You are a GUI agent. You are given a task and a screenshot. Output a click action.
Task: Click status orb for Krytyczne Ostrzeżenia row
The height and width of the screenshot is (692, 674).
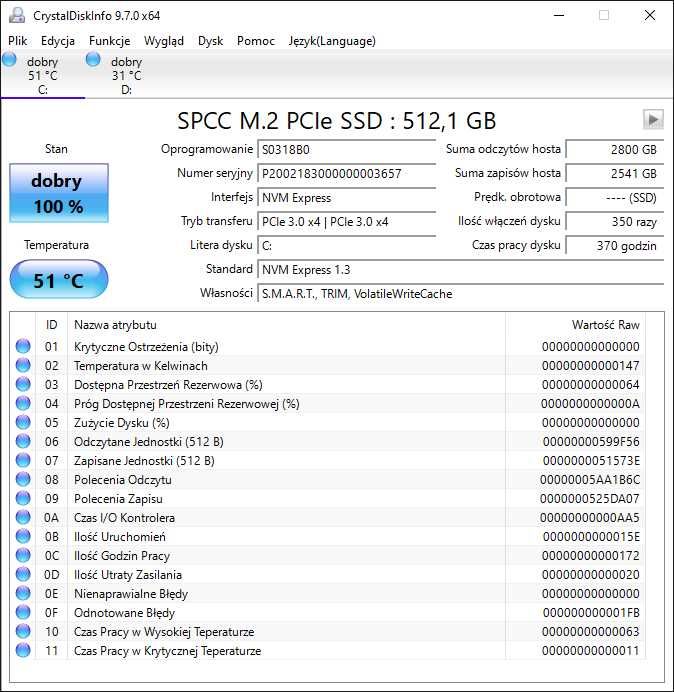tap(23, 346)
